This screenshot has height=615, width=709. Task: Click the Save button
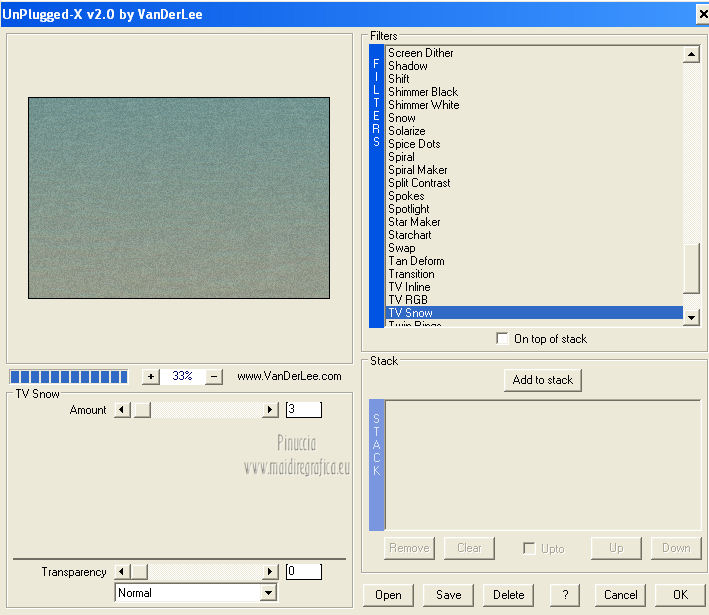pyautogui.click(x=448, y=595)
